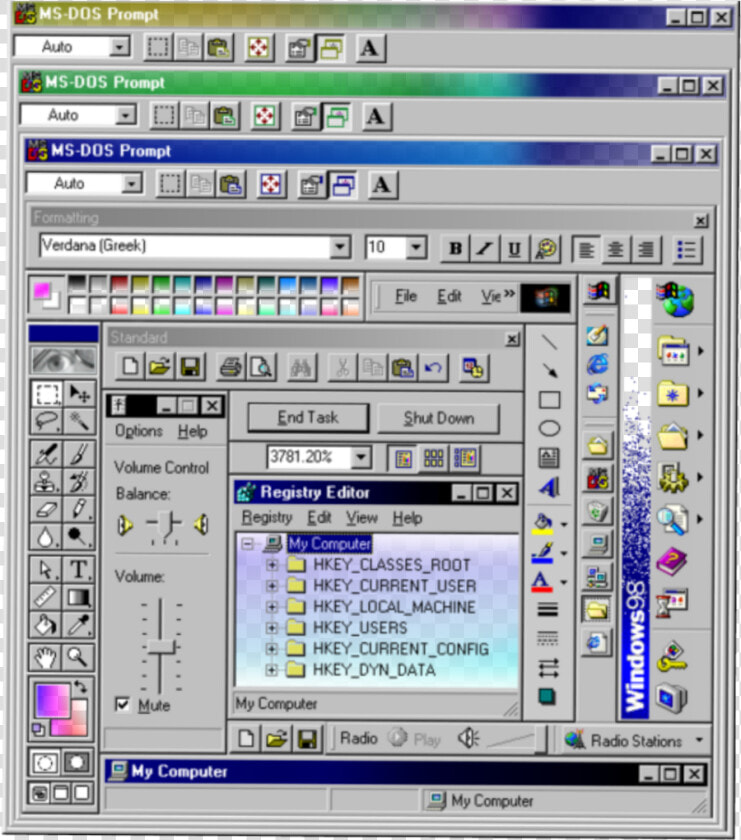Select the Move tool in toolbox

(x=79, y=394)
